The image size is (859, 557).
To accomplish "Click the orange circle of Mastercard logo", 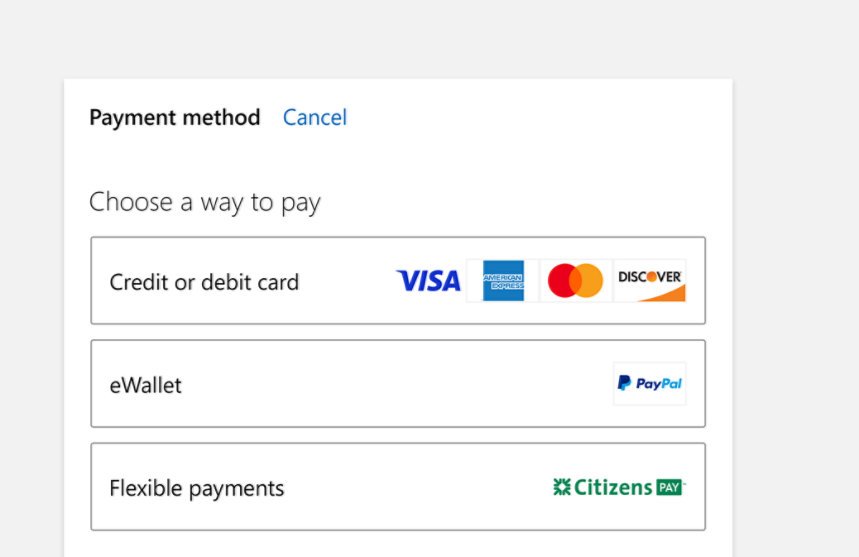I will pos(590,281).
